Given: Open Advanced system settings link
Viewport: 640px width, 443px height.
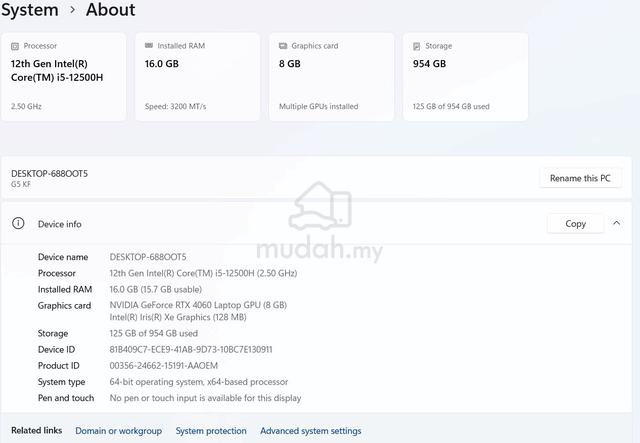Looking at the screenshot, I should [311, 431].
